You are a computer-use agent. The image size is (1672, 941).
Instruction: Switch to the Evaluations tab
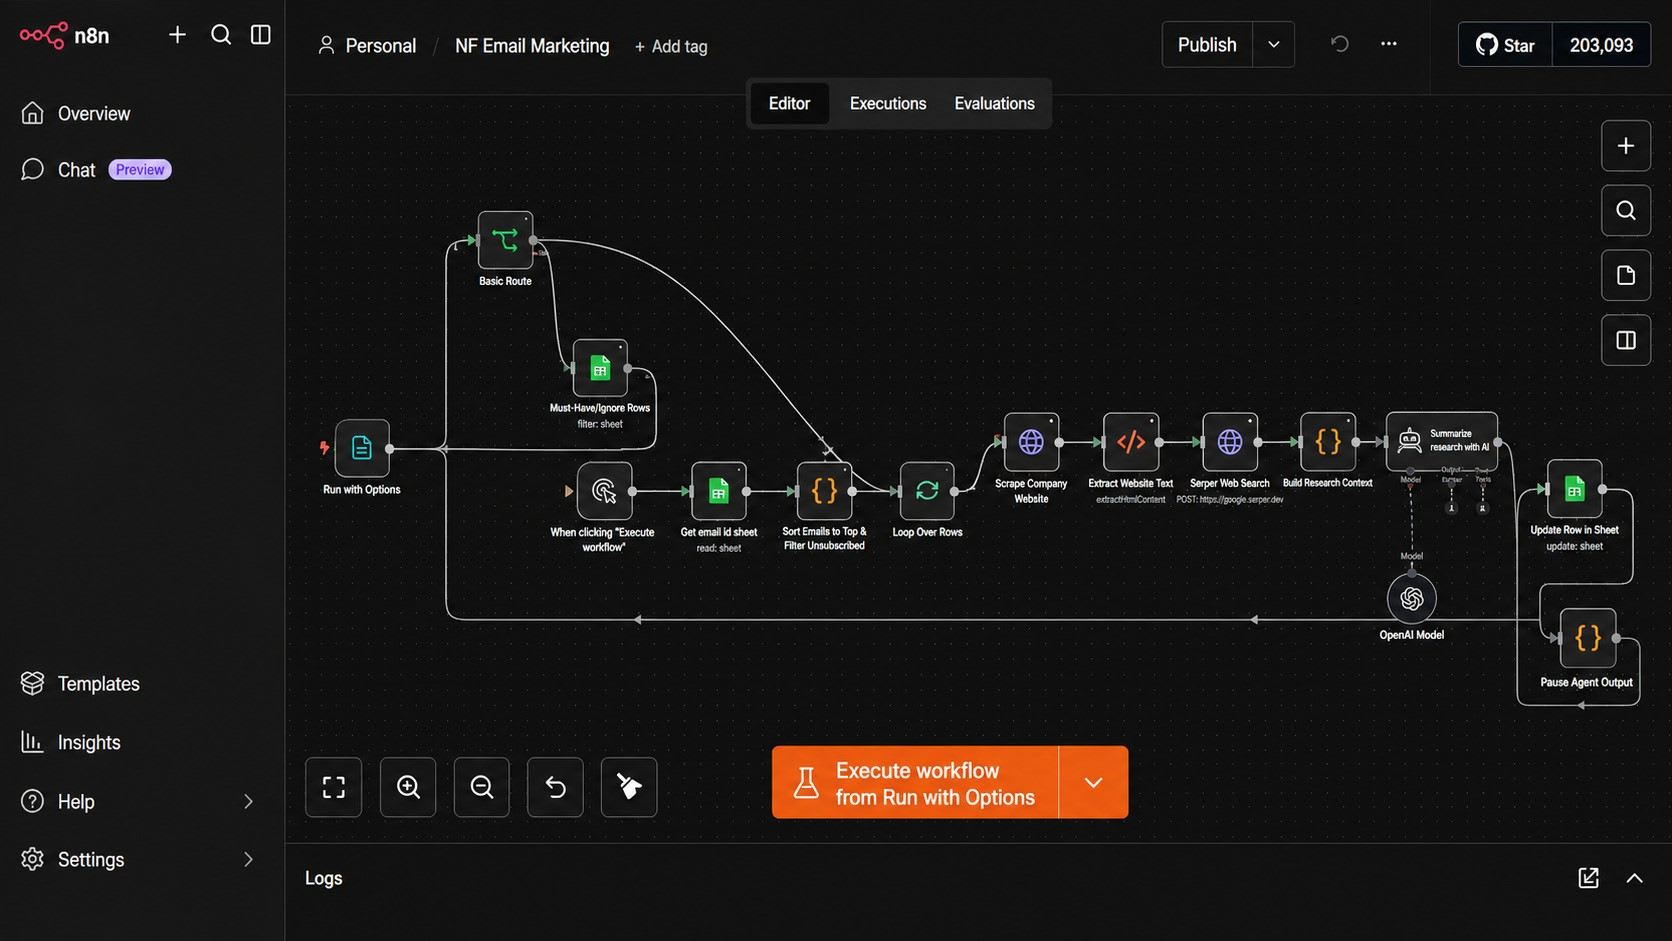[994, 104]
